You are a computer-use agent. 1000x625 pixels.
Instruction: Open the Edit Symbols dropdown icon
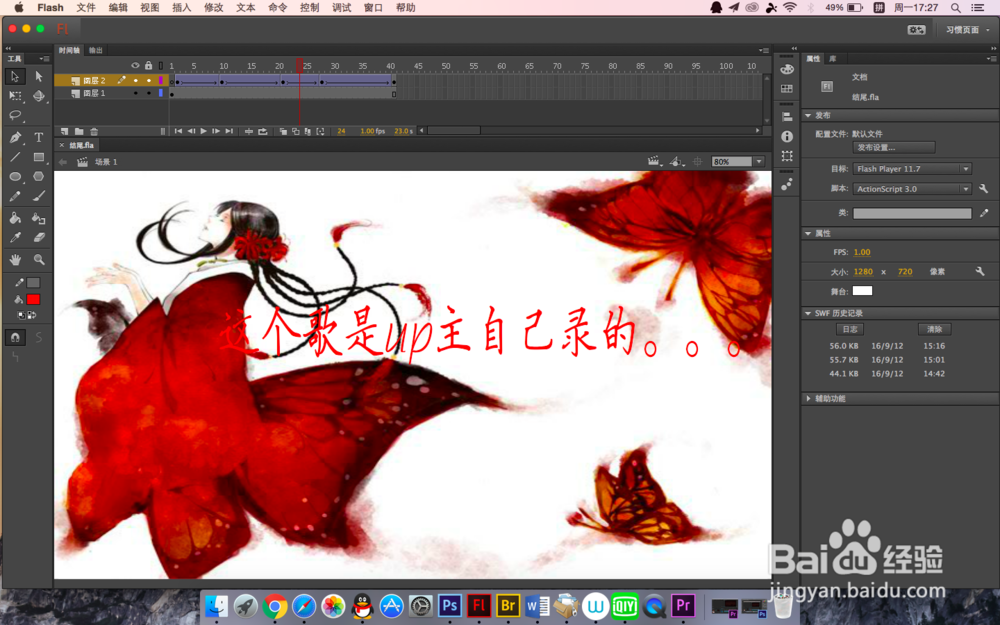[676, 162]
